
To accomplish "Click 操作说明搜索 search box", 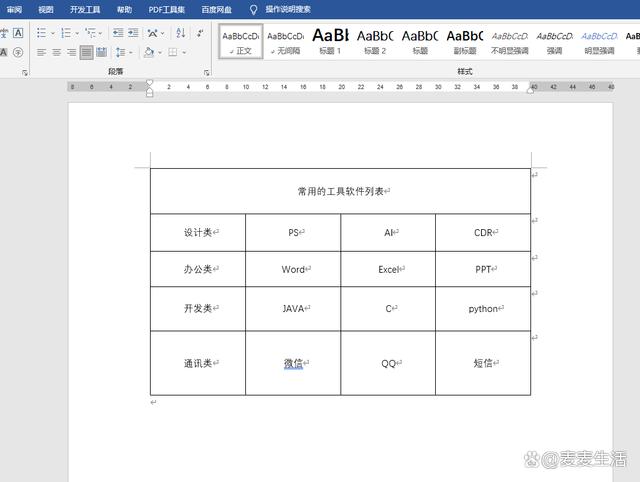I will [288, 9].
